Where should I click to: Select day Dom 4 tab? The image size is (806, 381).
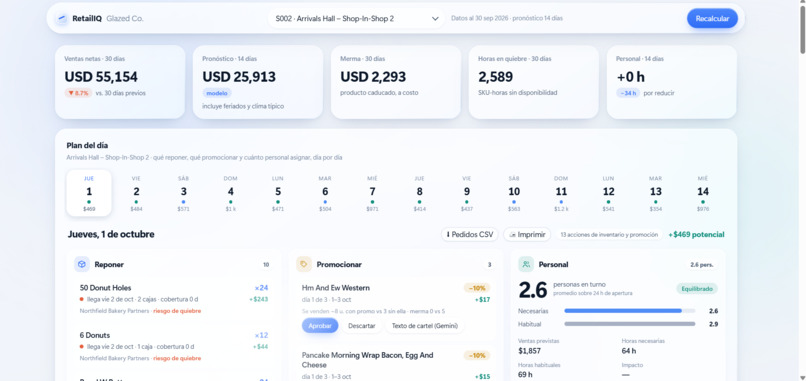(x=230, y=193)
